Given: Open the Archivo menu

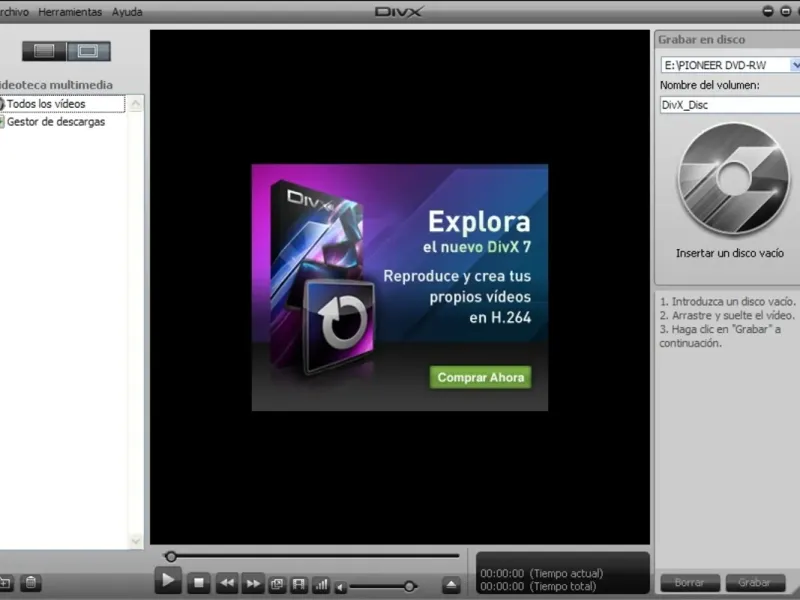Looking at the screenshot, I should pos(14,12).
